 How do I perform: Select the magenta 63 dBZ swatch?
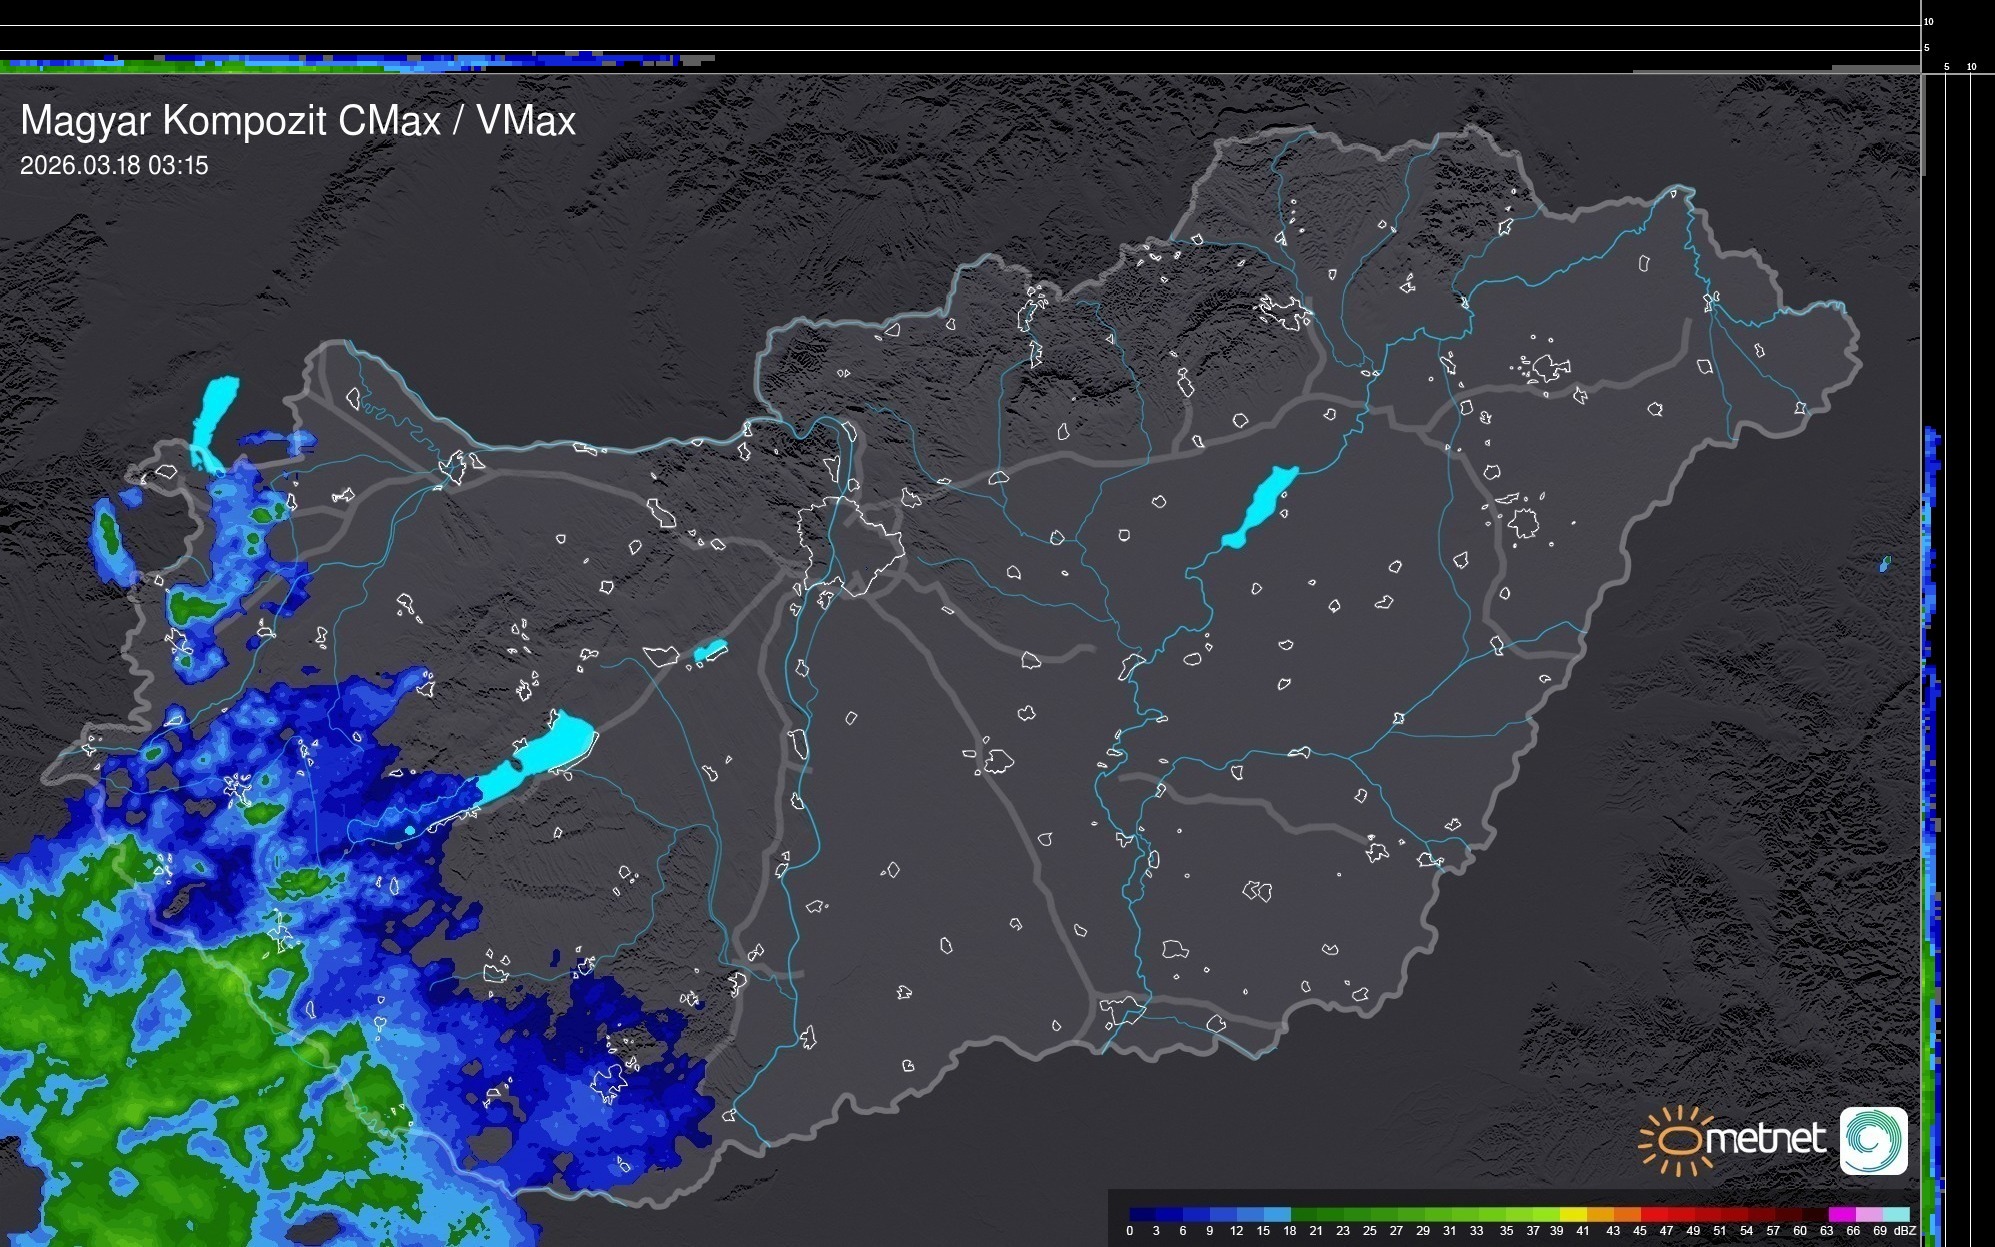coord(1840,1214)
